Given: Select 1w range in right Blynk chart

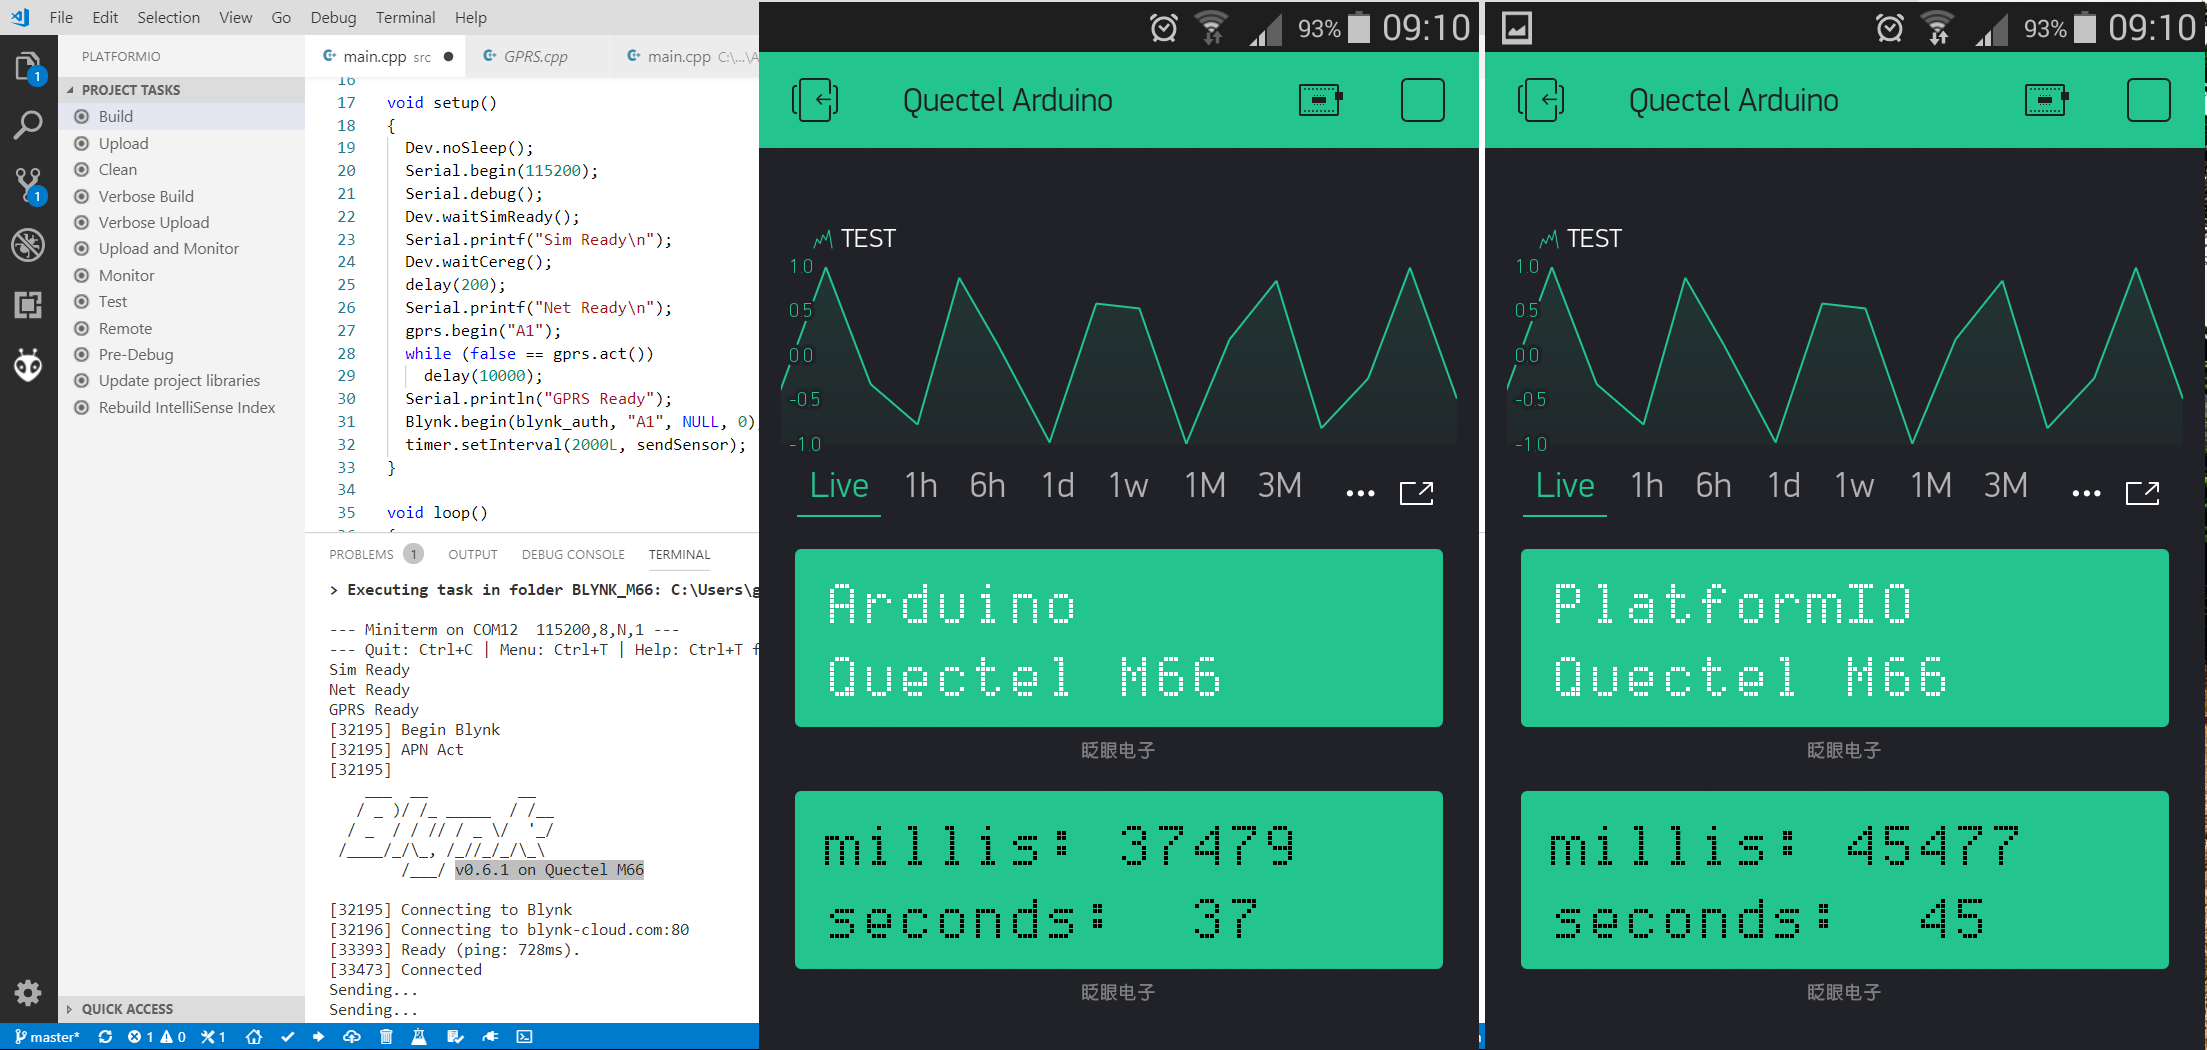Looking at the screenshot, I should coord(1854,486).
